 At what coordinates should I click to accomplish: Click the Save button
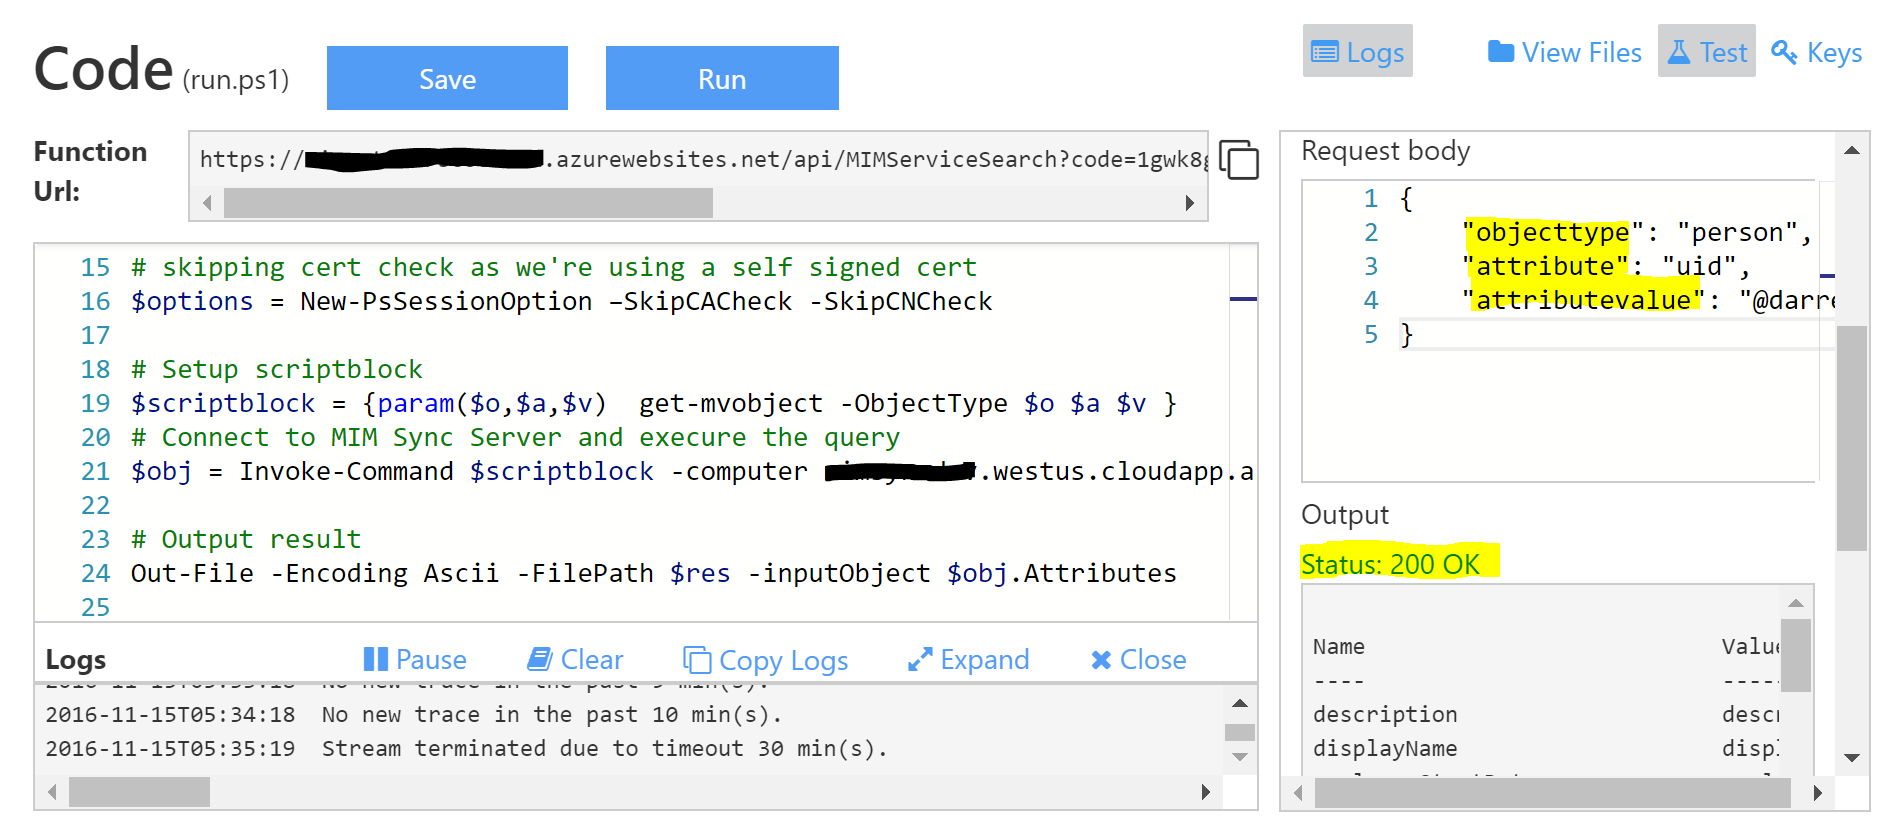[447, 79]
